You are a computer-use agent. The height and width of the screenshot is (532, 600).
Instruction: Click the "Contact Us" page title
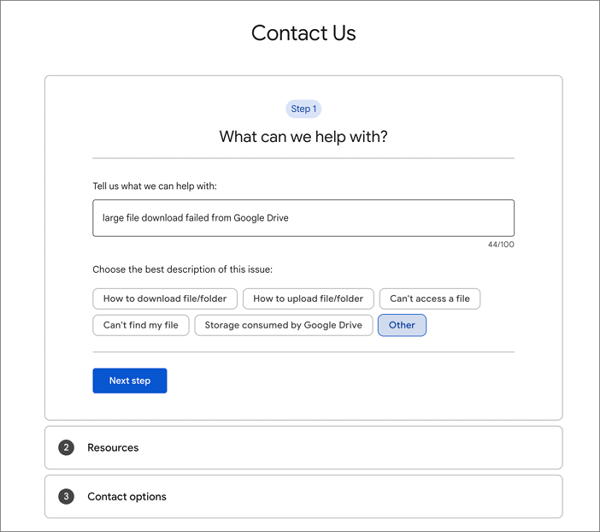303,33
